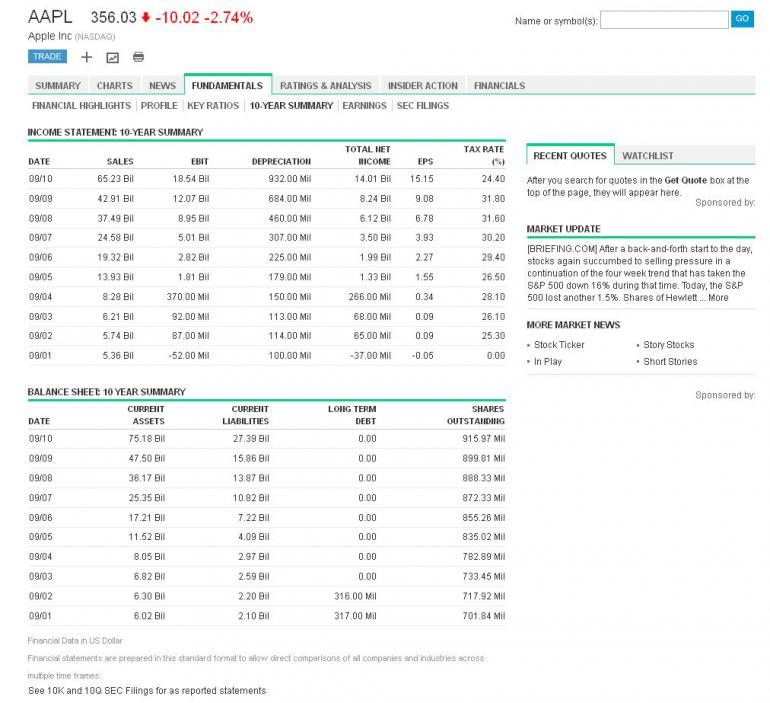The width and height of the screenshot is (770, 703).
Task: Click the LONG TERM DEBT column header
Action: tap(352, 415)
